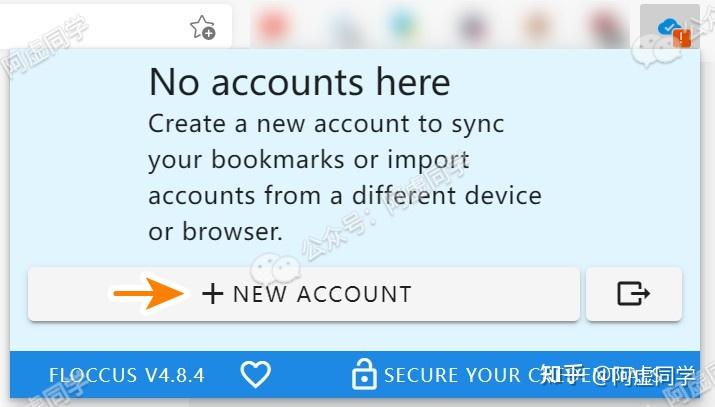Click the orange arrow pointing to New Account
This screenshot has height=407, width=715.
pos(148,294)
